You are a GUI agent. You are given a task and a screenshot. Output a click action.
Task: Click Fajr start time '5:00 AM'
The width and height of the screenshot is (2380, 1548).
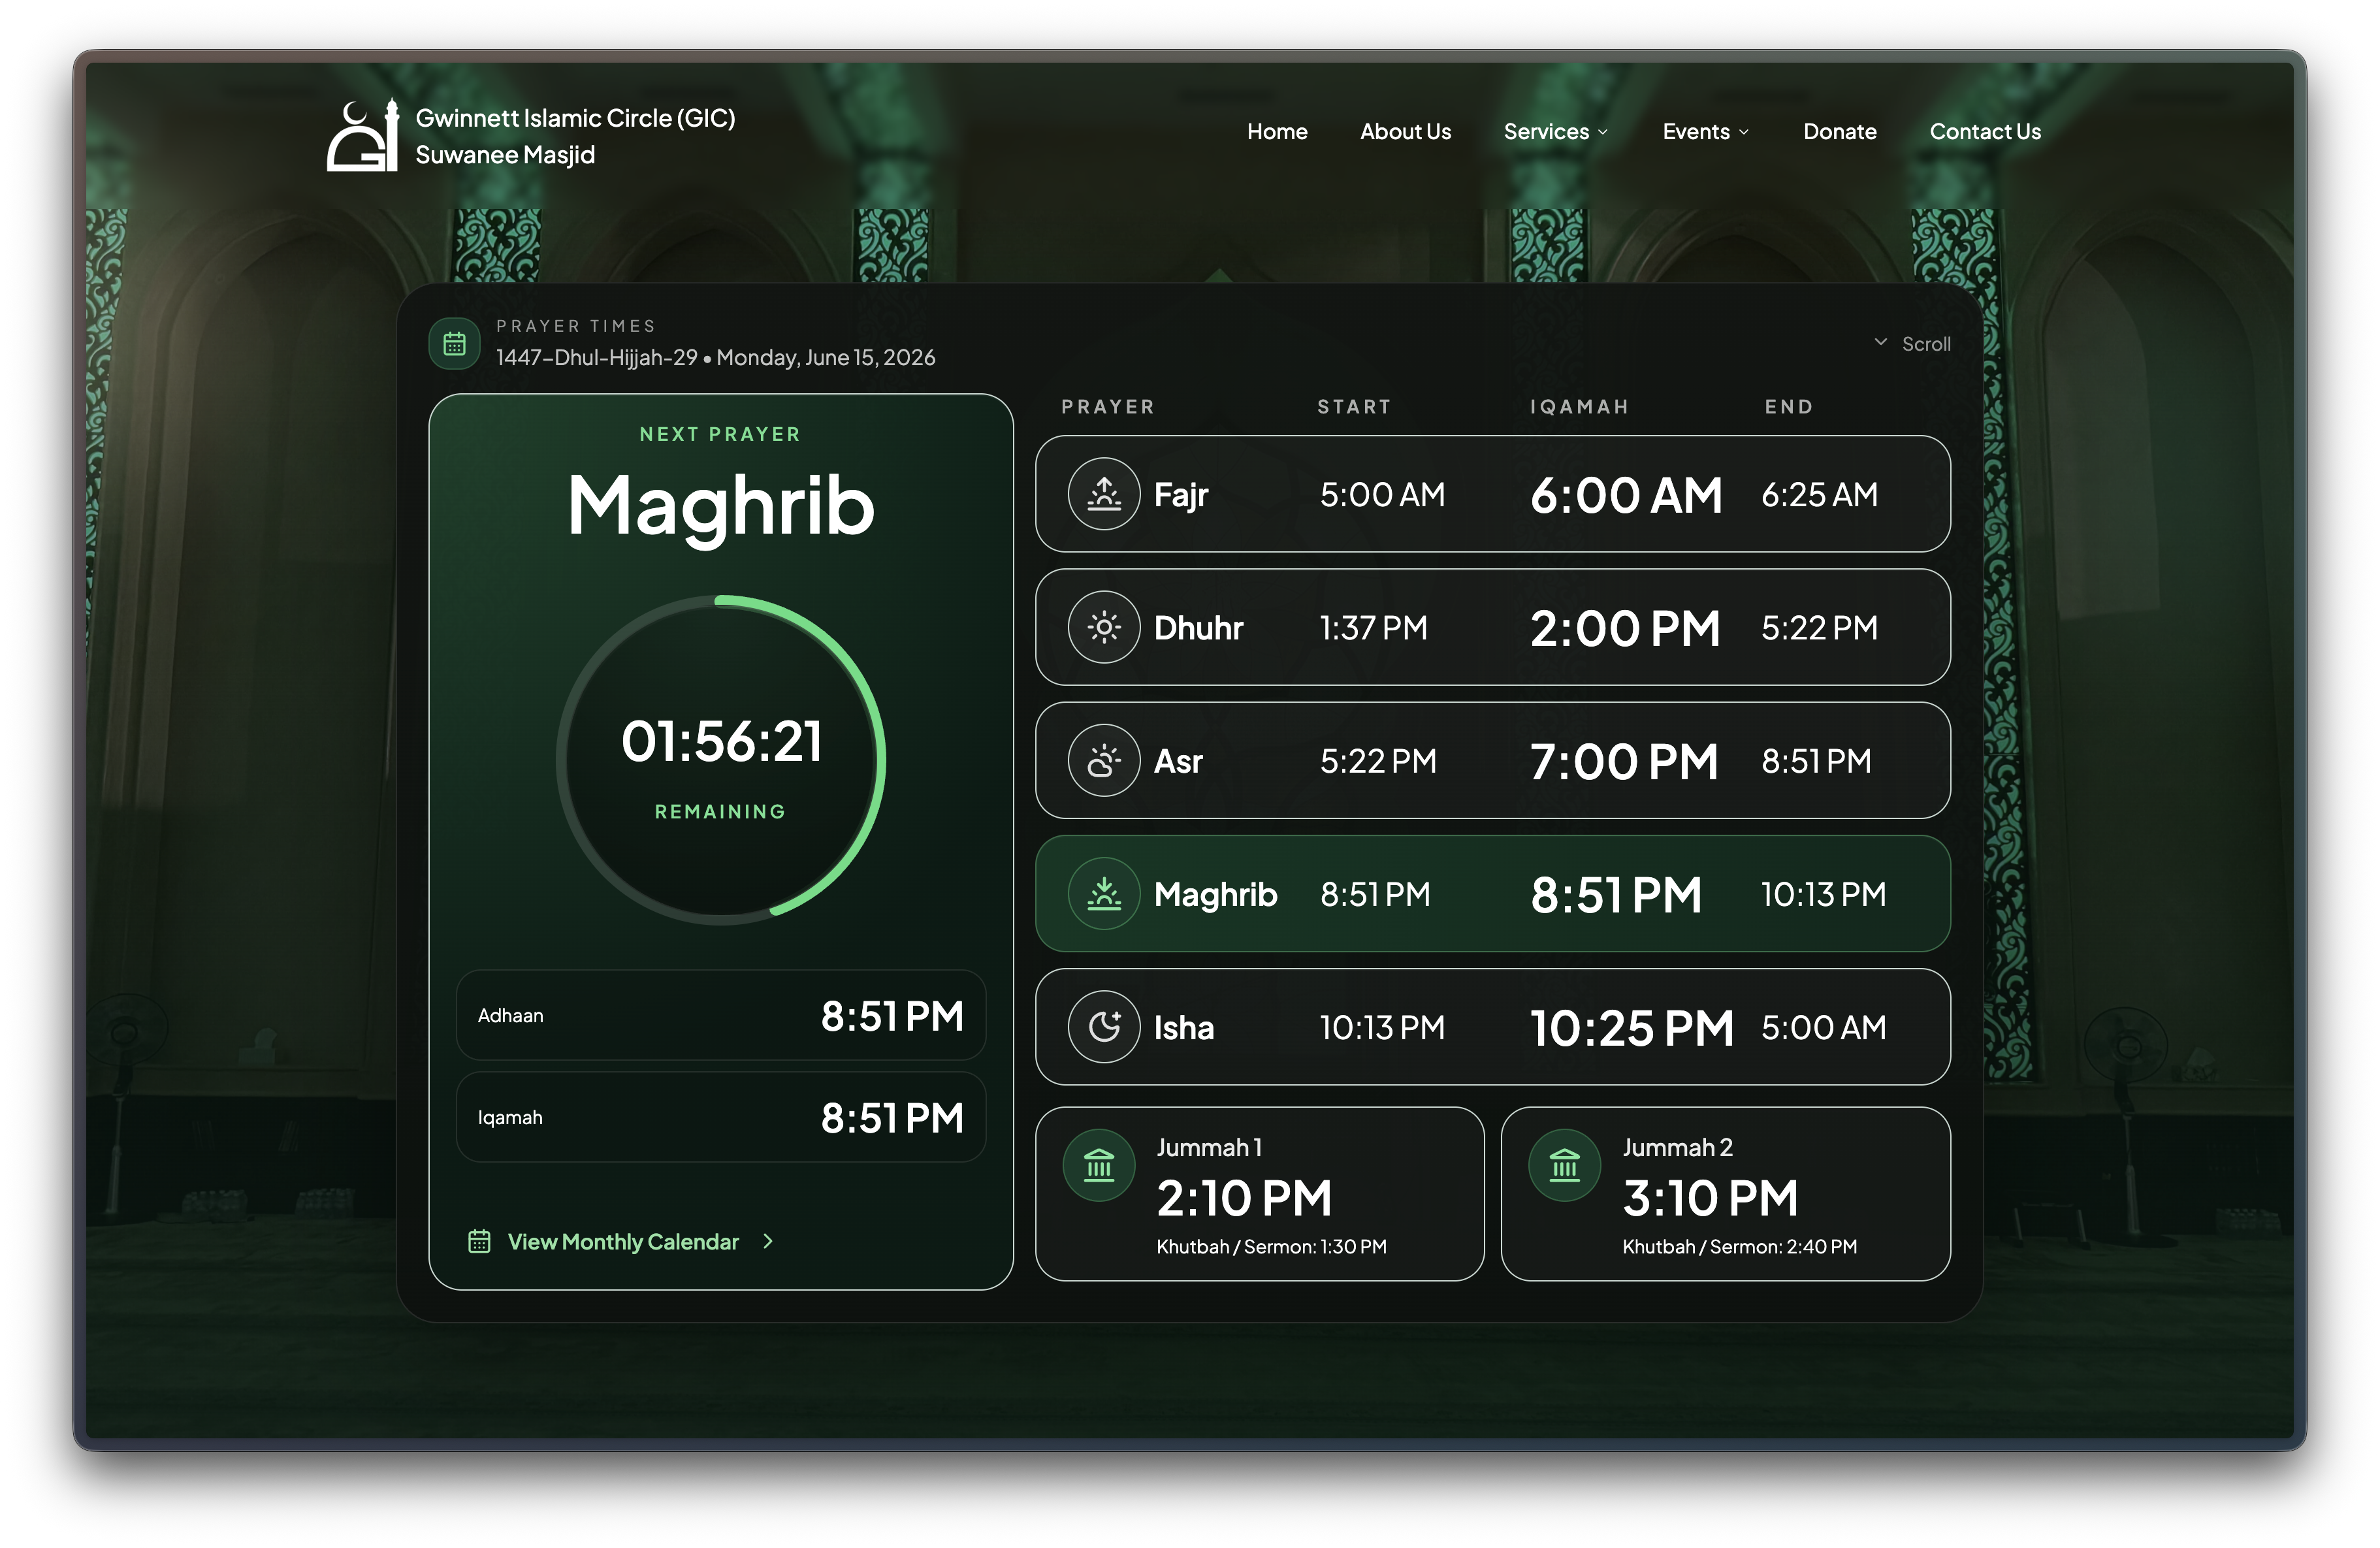coord(1381,494)
